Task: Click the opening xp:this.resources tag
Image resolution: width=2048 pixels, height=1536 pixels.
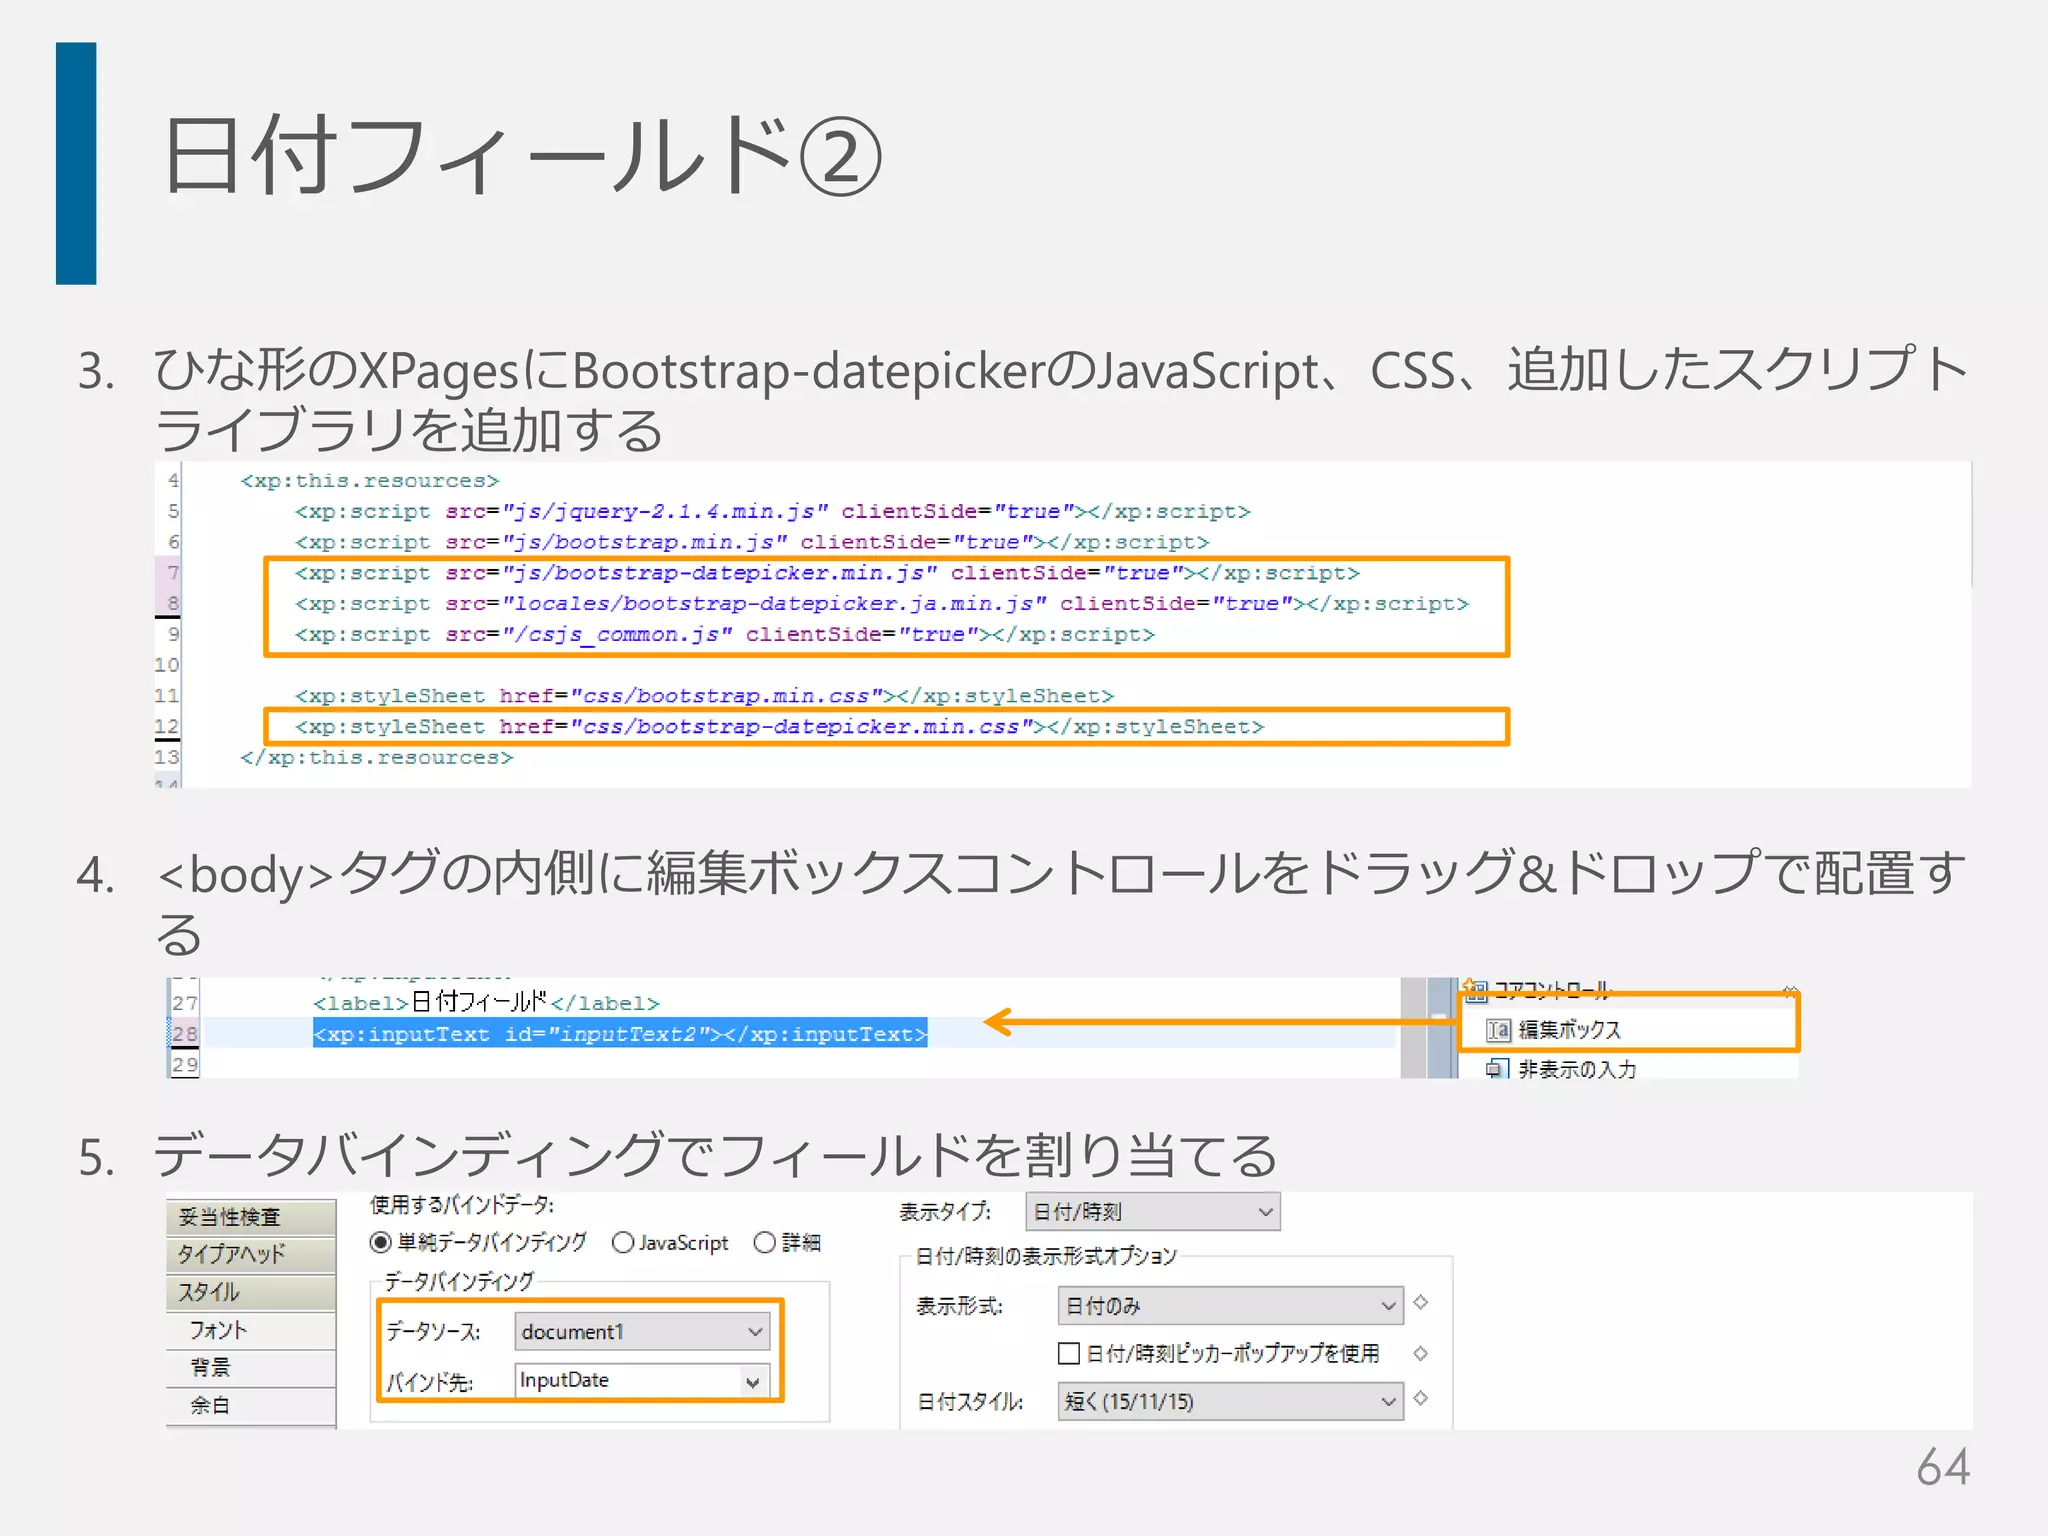Action: click(x=369, y=481)
